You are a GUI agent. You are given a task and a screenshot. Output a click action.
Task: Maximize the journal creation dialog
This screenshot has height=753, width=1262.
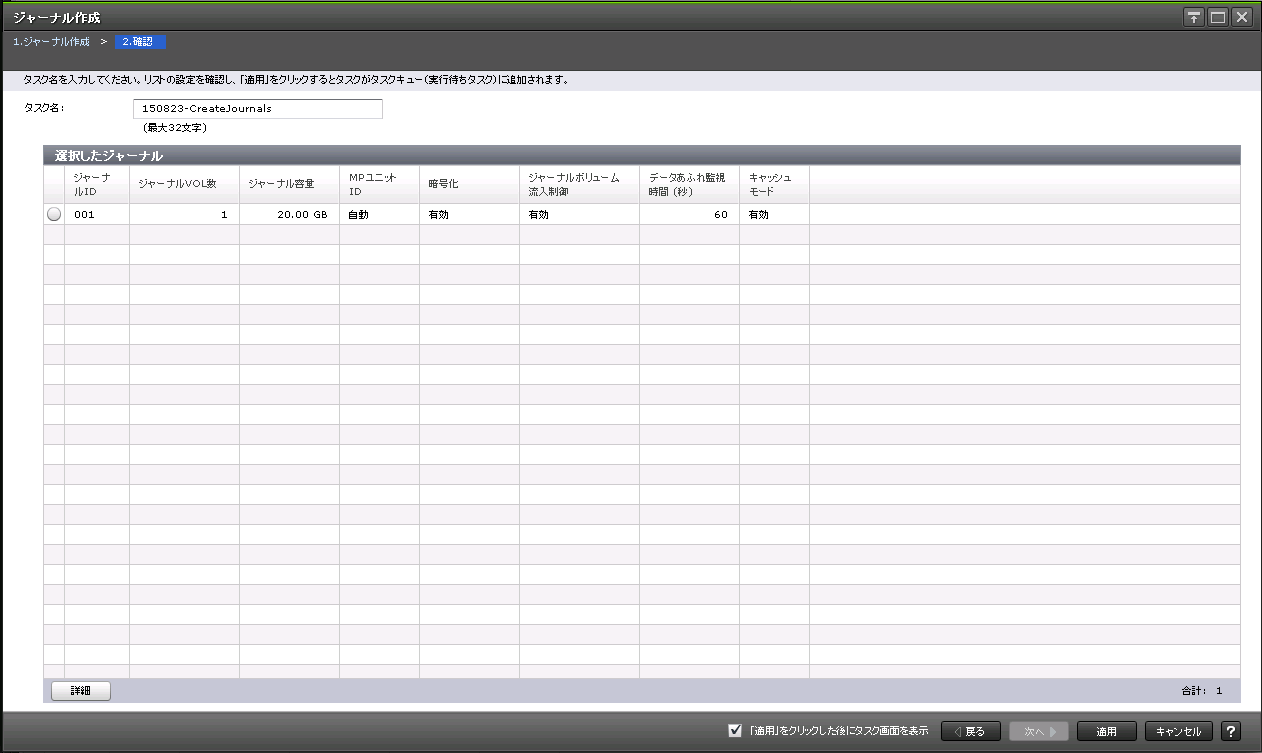coord(1218,17)
